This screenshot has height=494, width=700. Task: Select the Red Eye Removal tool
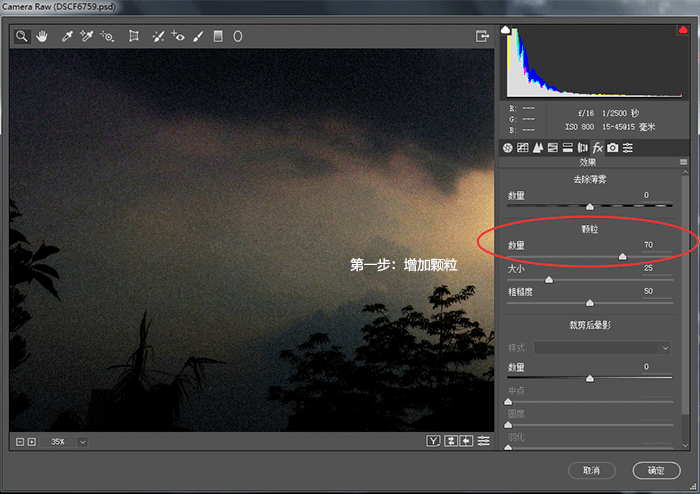(178, 36)
